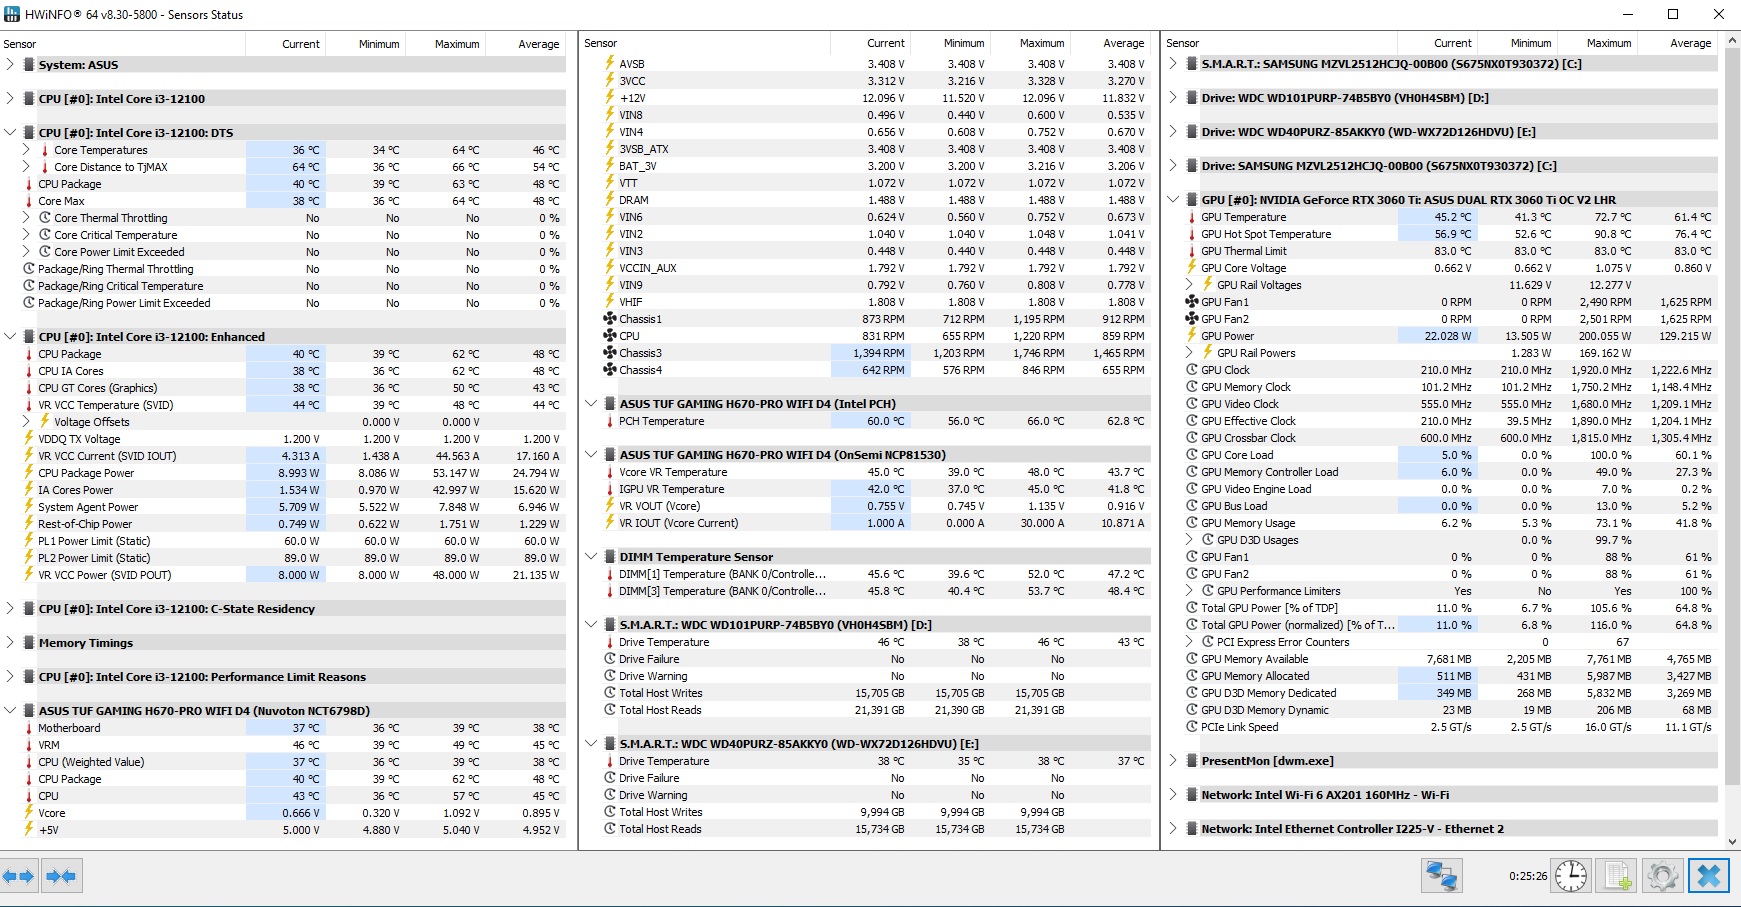Reset the elapsed timer with the clock icon

[1571, 876]
